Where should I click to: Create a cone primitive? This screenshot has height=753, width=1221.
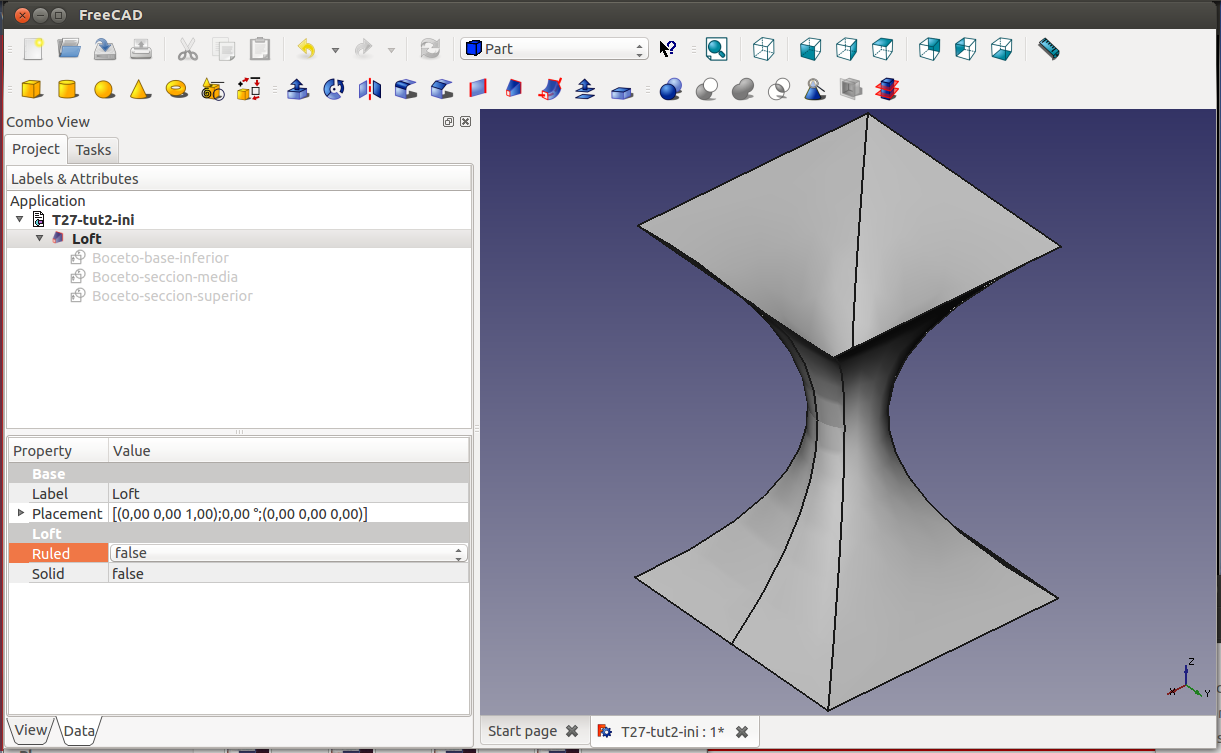(x=140, y=90)
